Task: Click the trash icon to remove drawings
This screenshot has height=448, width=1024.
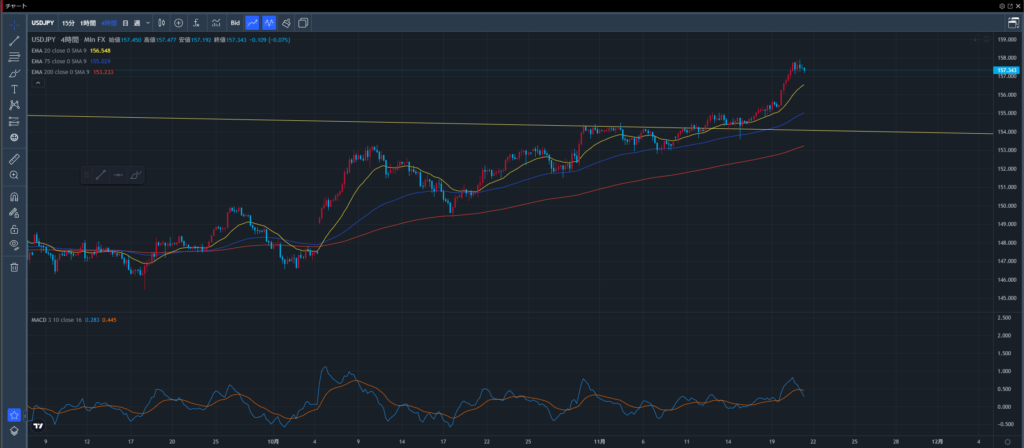Action: click(x=14, y=267)
